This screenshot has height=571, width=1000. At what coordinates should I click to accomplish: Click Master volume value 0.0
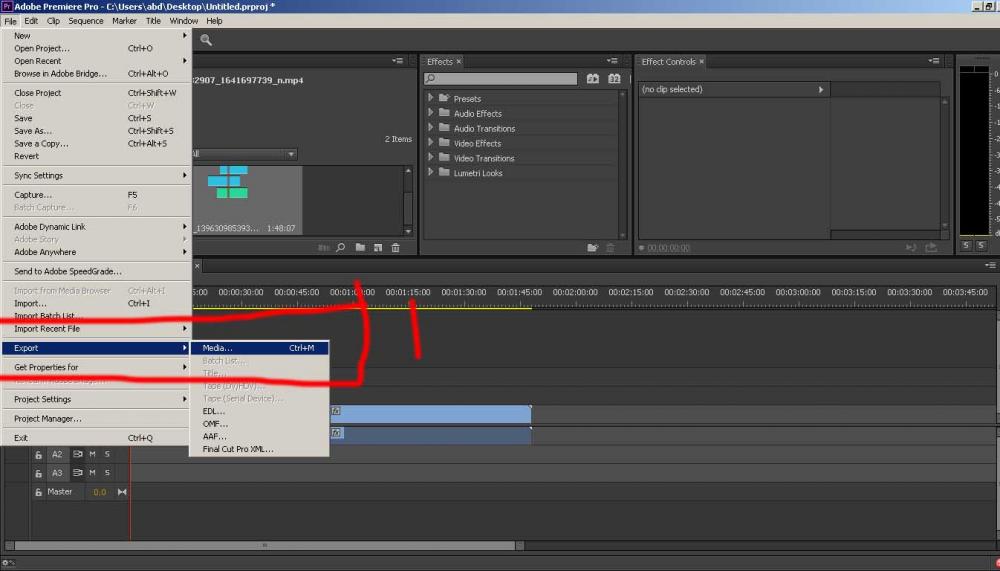tap(99, 492)
